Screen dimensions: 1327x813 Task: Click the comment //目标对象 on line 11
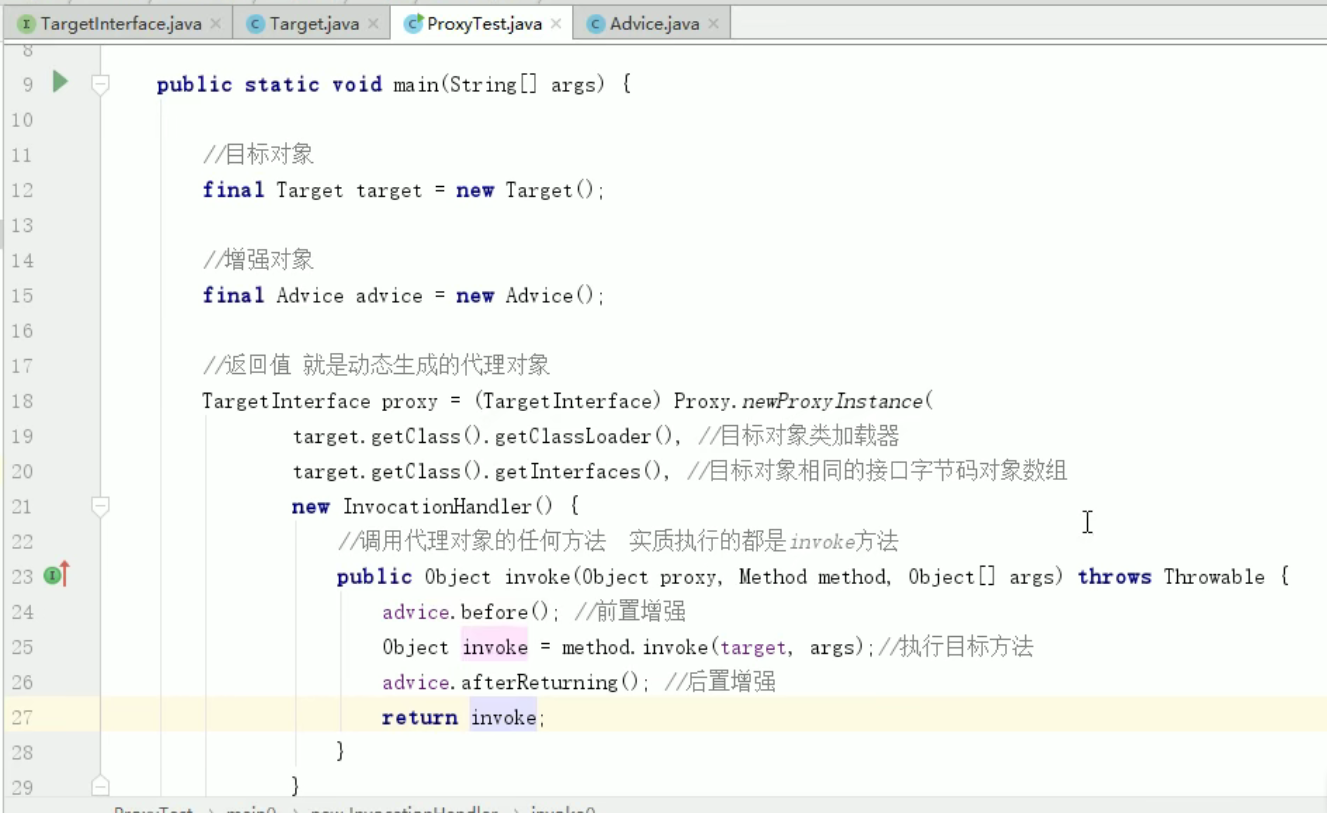(x=258, y=155)
